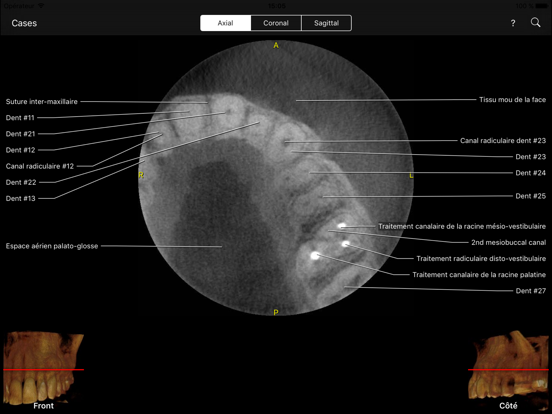The image size is (552, 414).
Task: Click 'Traitement canalaire de la racine mésio-vestibulaire' label
Action: [462, 226]
